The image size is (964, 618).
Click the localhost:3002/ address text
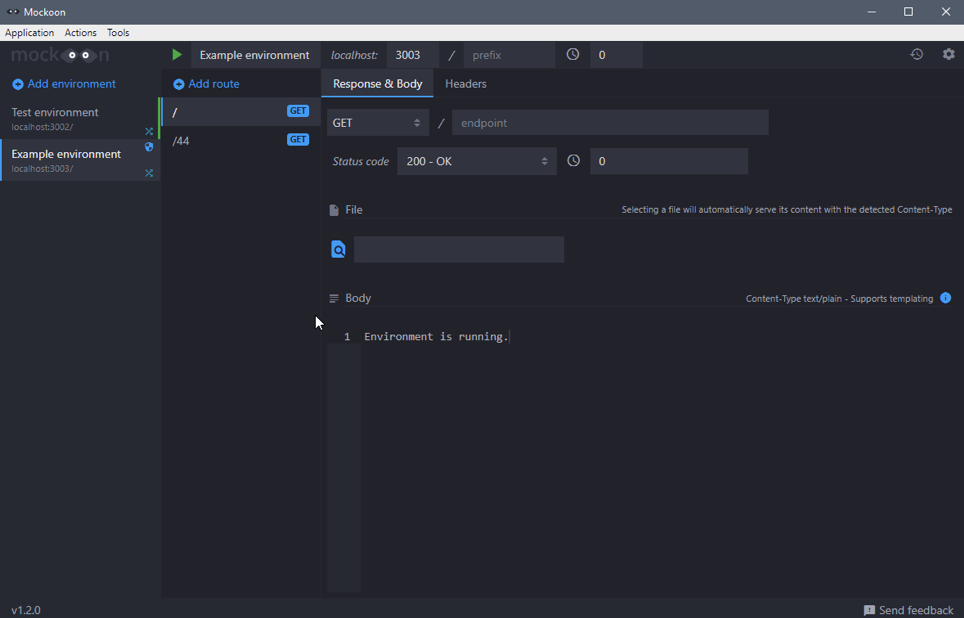click(x=42, y=127)
